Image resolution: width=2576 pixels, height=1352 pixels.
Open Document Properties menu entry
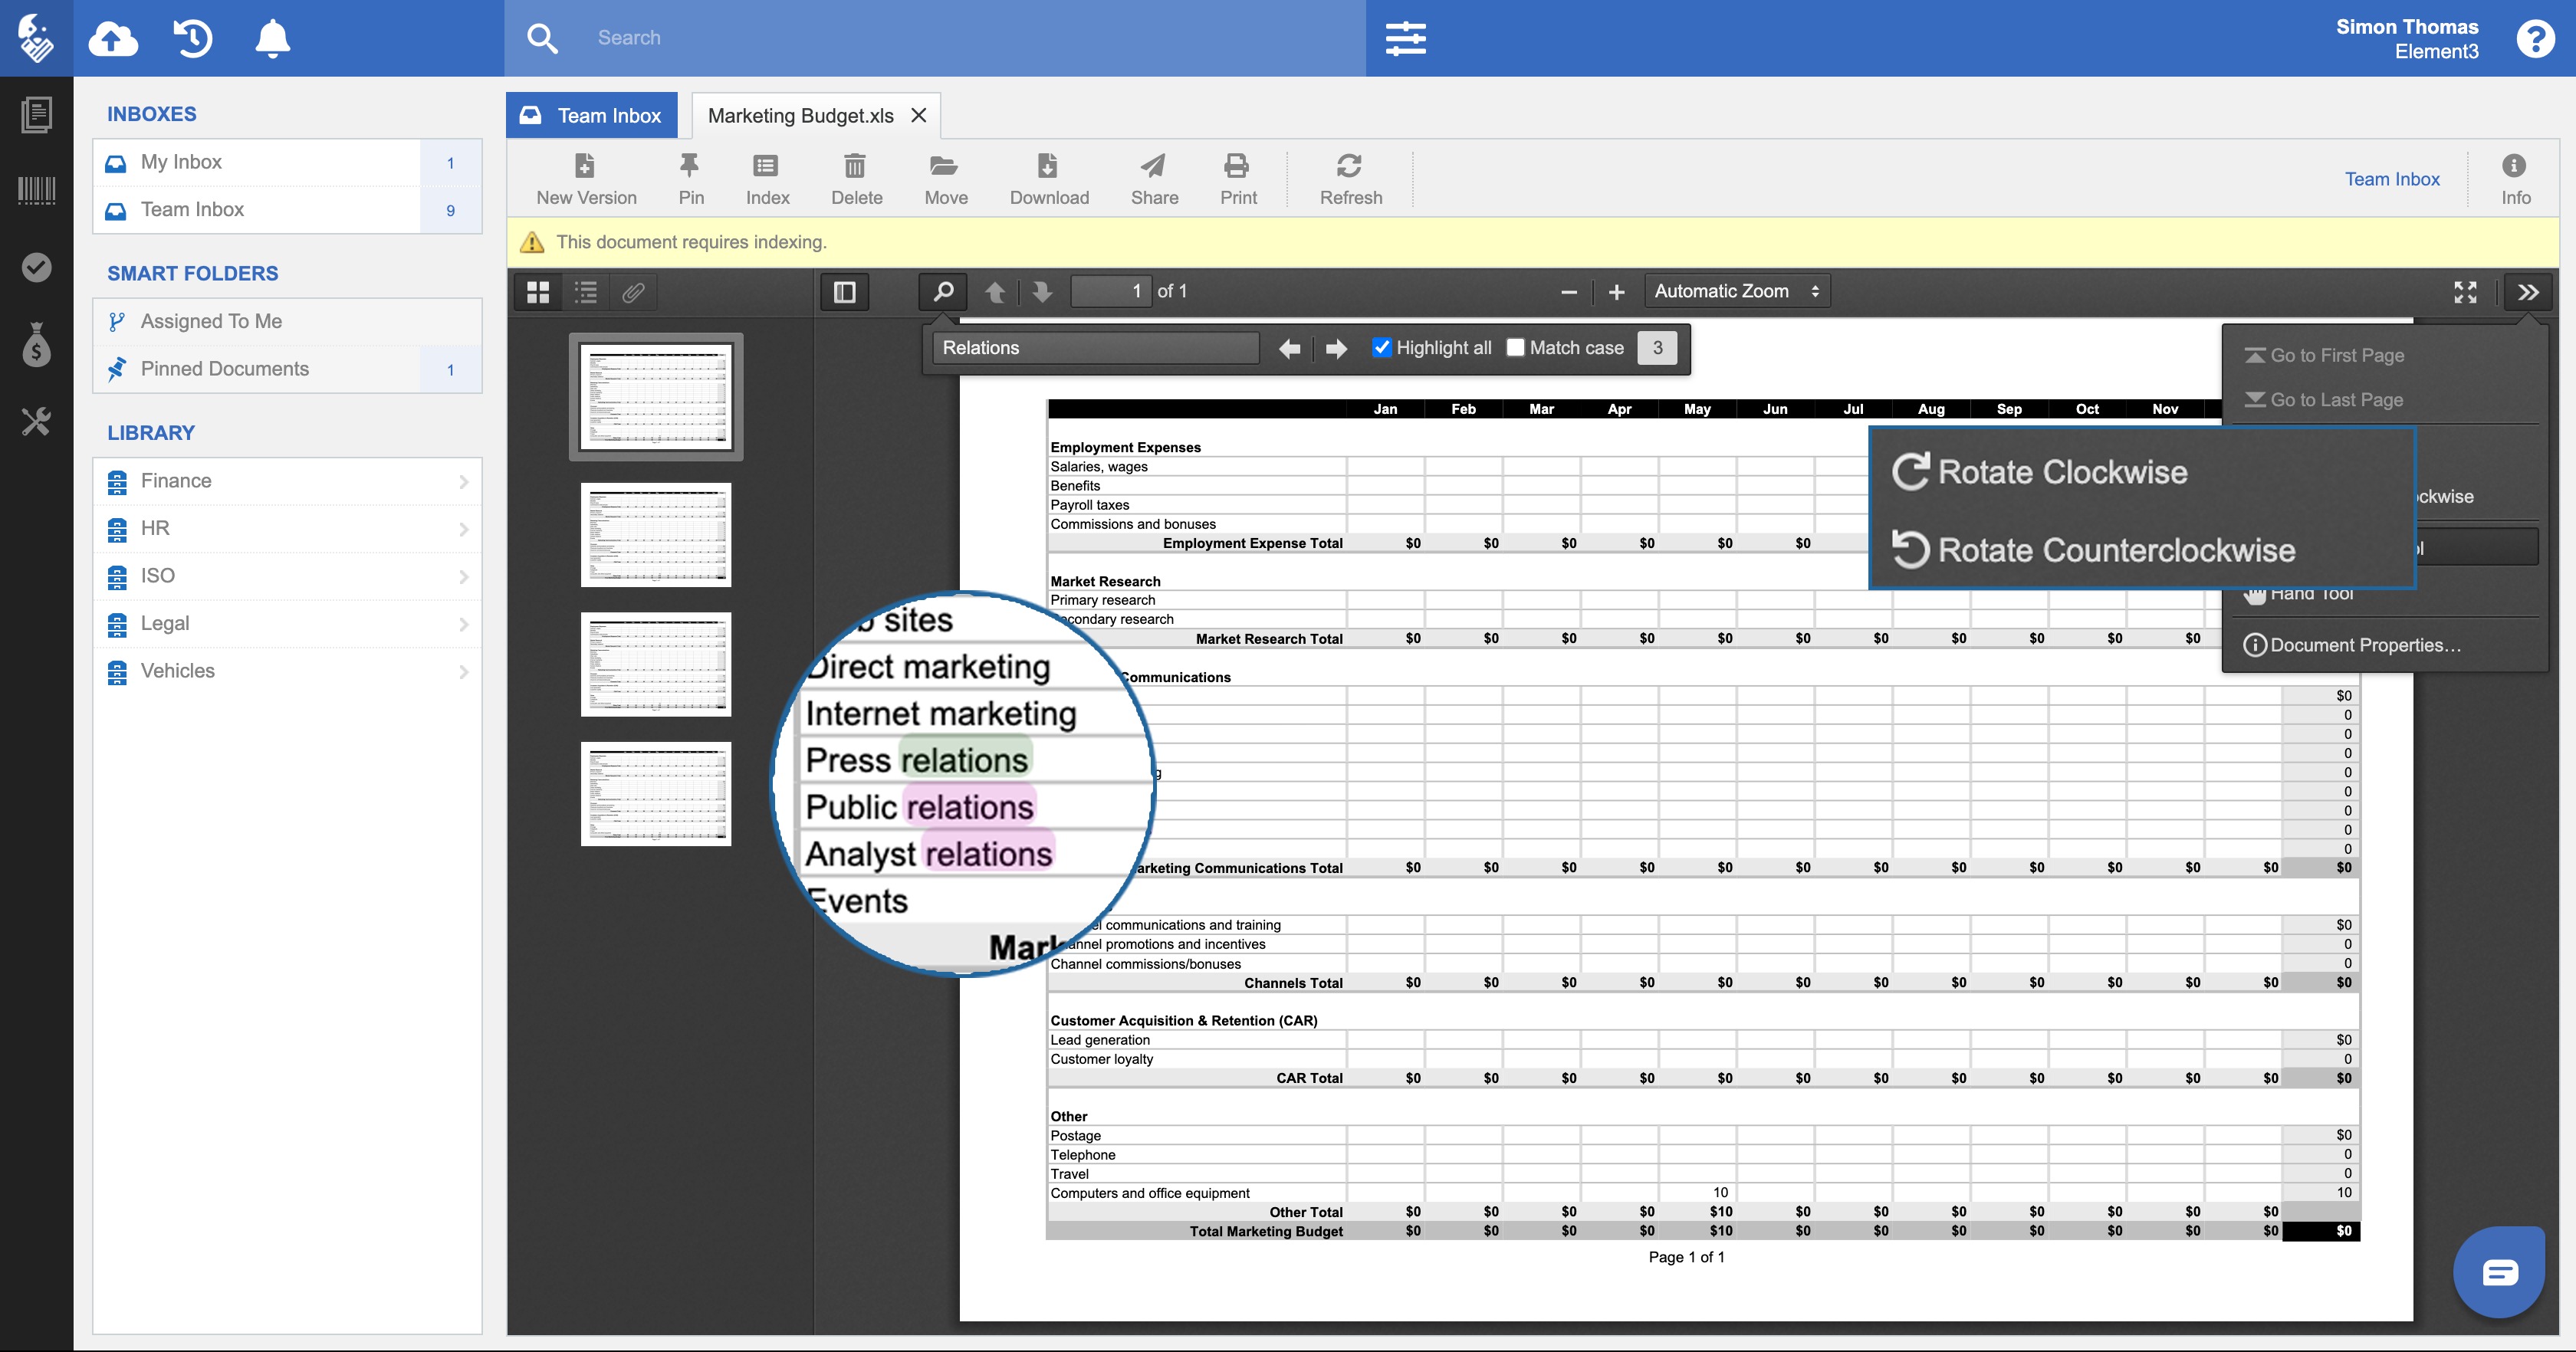pyautogui.click(x=2351, y=645)
